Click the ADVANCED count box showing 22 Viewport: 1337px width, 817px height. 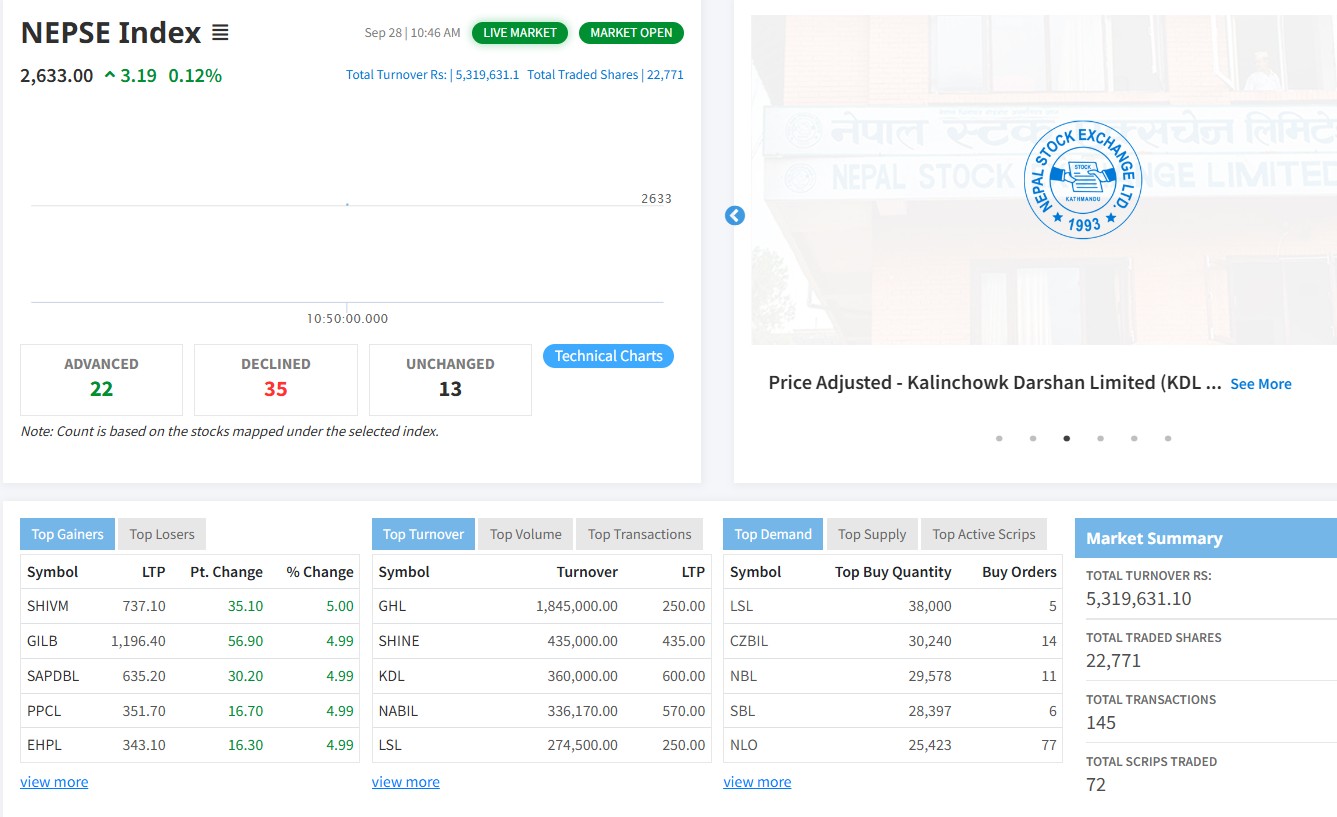101,380
